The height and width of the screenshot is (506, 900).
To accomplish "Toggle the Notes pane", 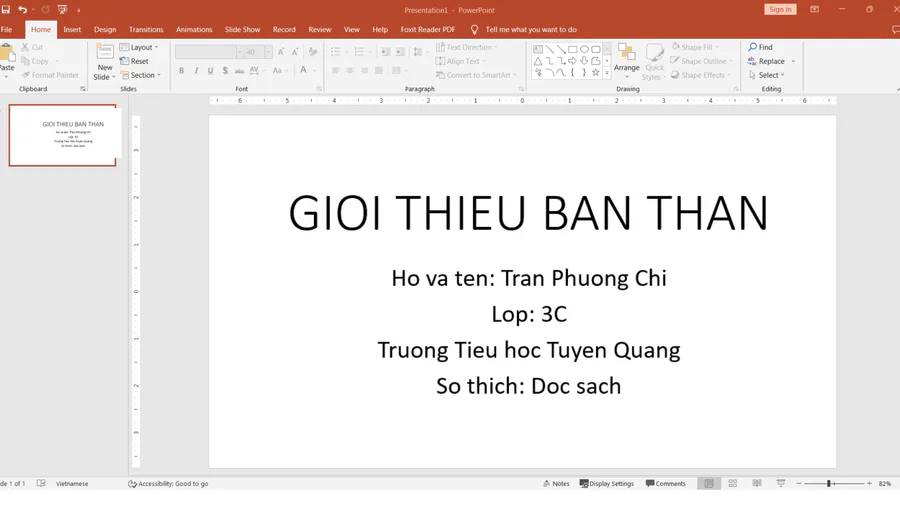I will coord(556,483).
